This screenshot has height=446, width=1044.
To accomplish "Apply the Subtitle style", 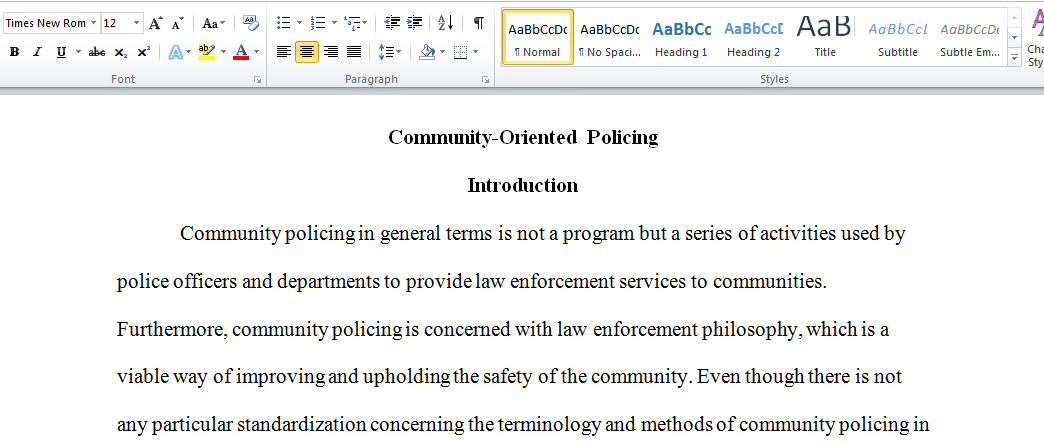I will (x=898, y=37).
